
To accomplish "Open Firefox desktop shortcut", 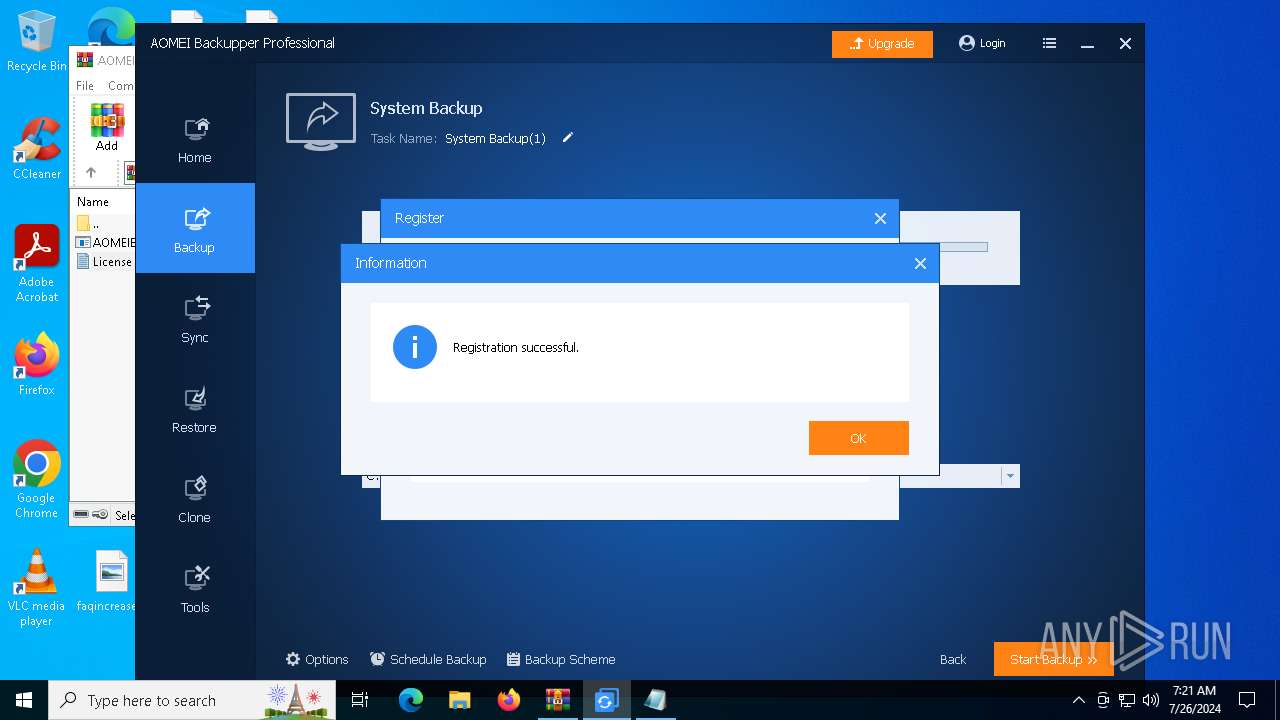I will (x=37, y=364).
